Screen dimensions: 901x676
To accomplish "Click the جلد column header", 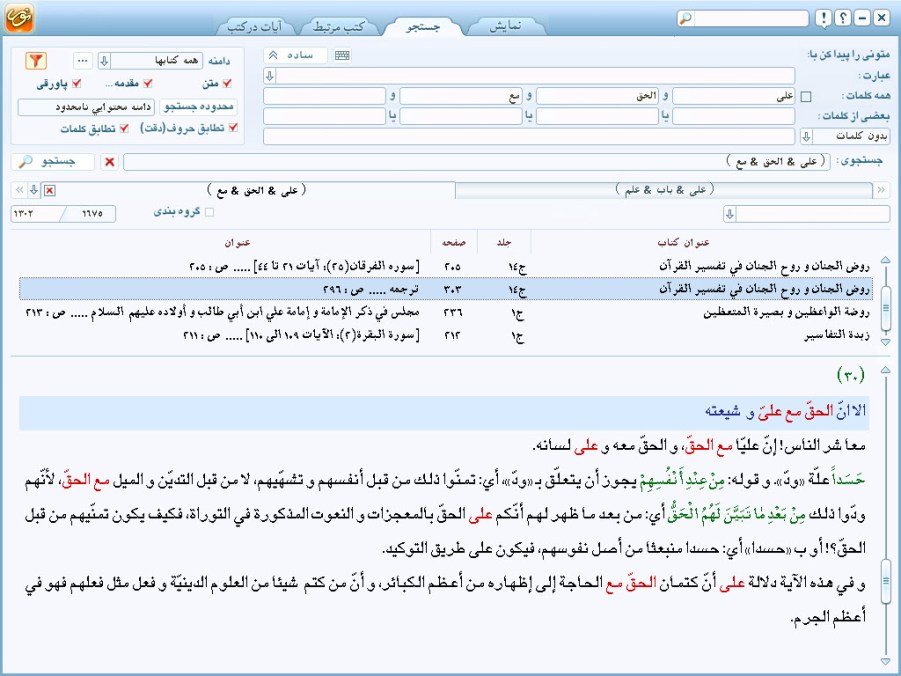I will coord(504,243).
